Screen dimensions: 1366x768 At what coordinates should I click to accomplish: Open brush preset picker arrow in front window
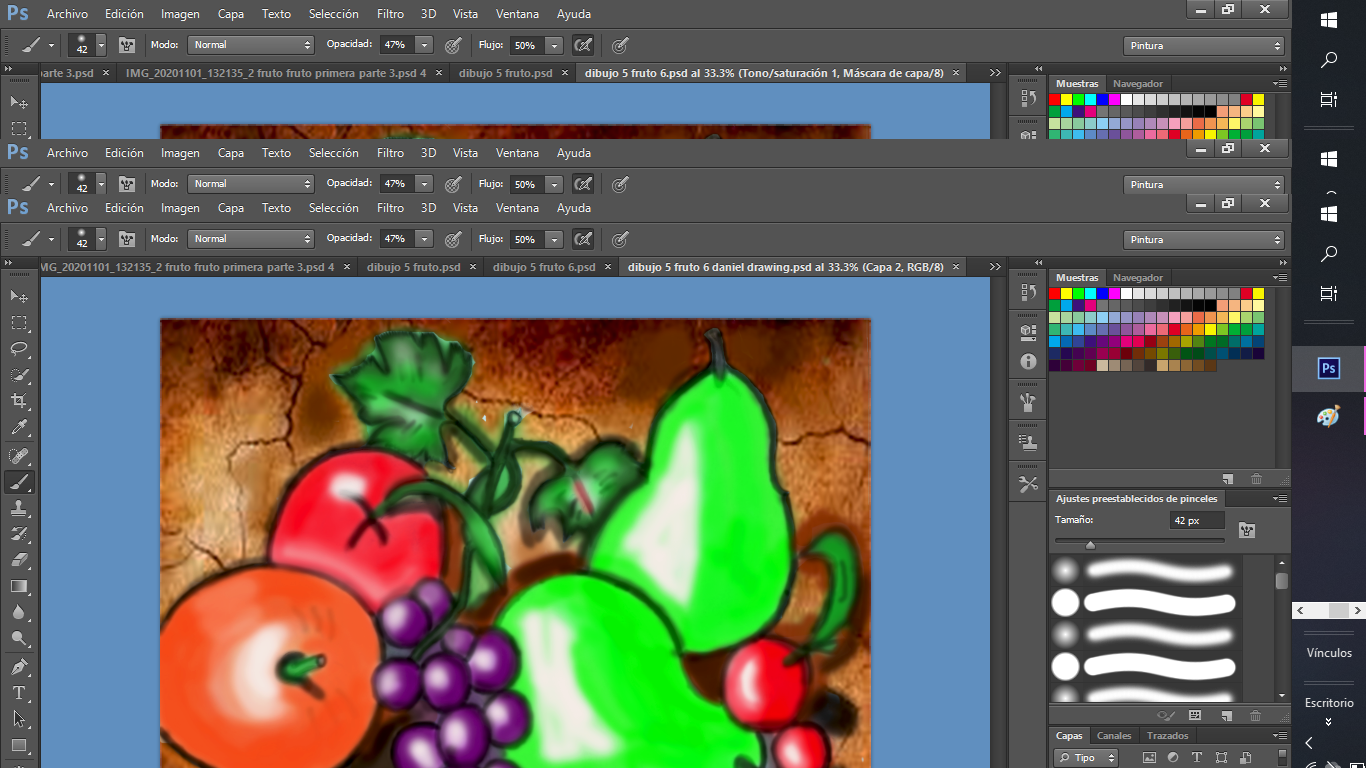click(x=101, y=239)
